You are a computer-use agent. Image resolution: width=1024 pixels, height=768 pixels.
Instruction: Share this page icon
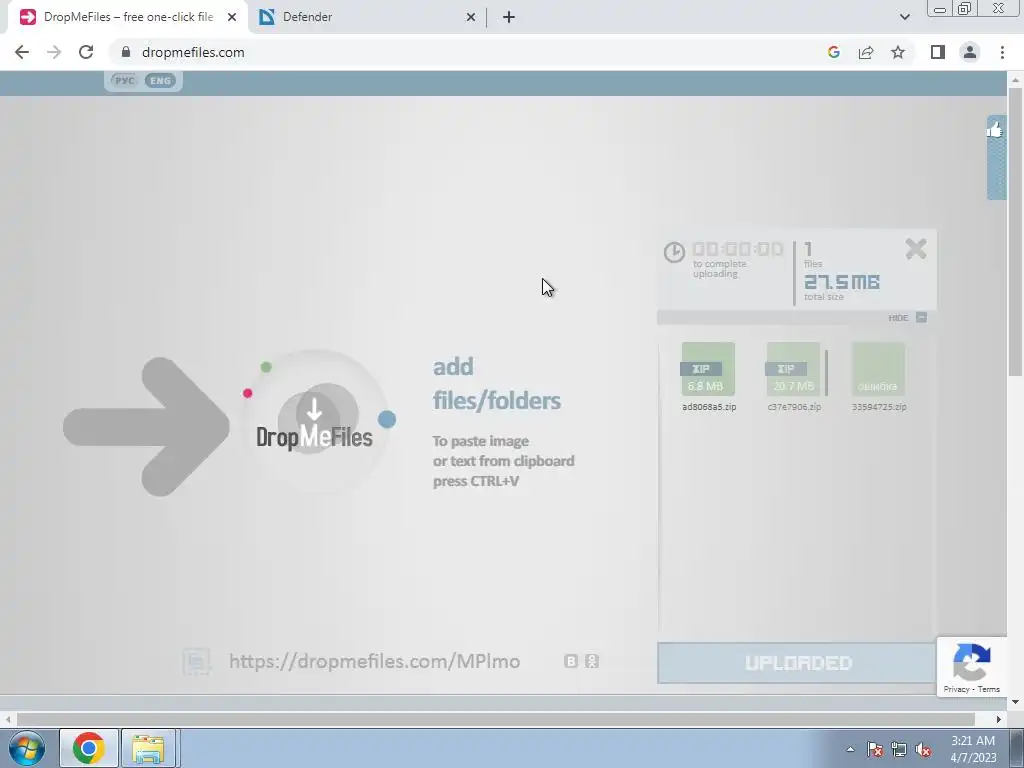tap(866, 52)
